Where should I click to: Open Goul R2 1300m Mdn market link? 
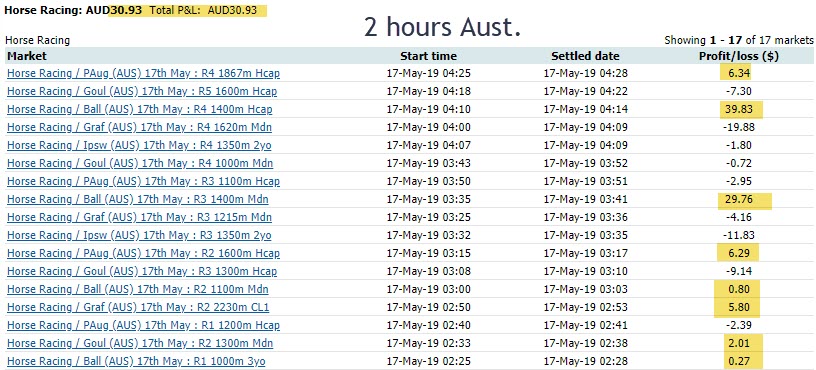(x=140, y=343)
